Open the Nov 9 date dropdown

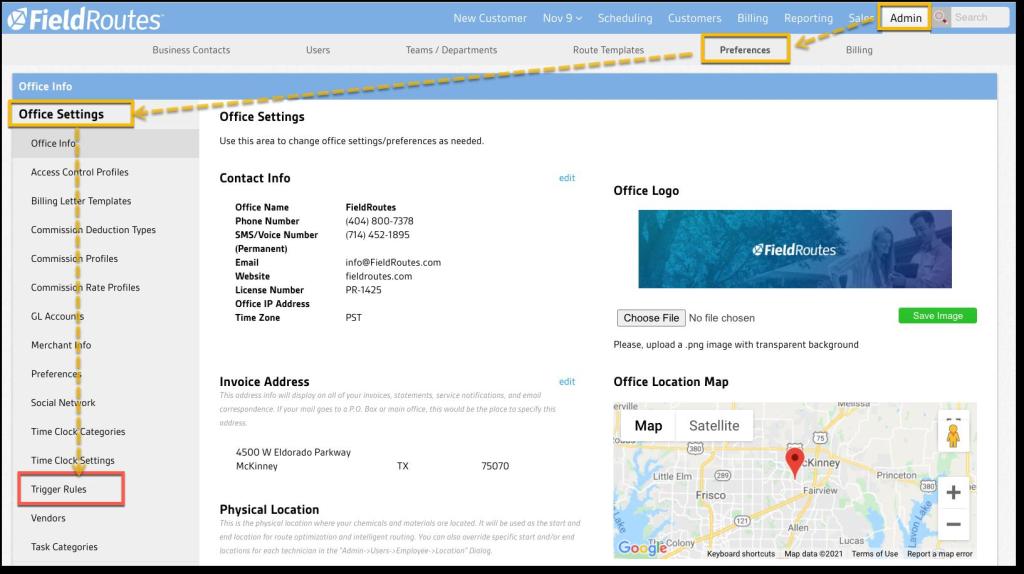[562, 18]
